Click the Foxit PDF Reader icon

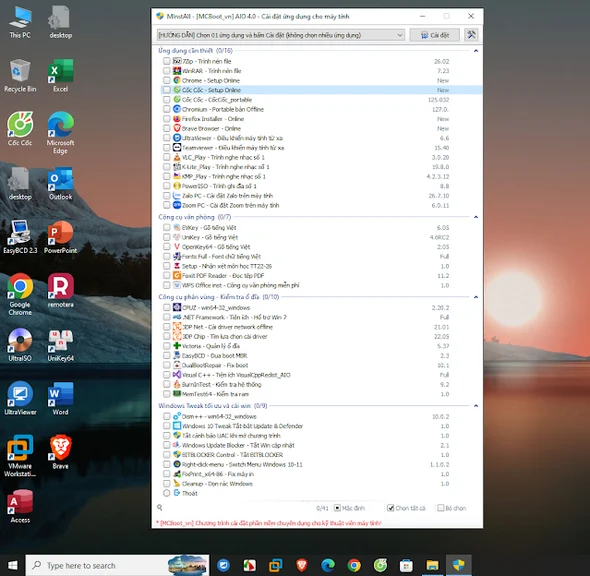pos(177,275)
